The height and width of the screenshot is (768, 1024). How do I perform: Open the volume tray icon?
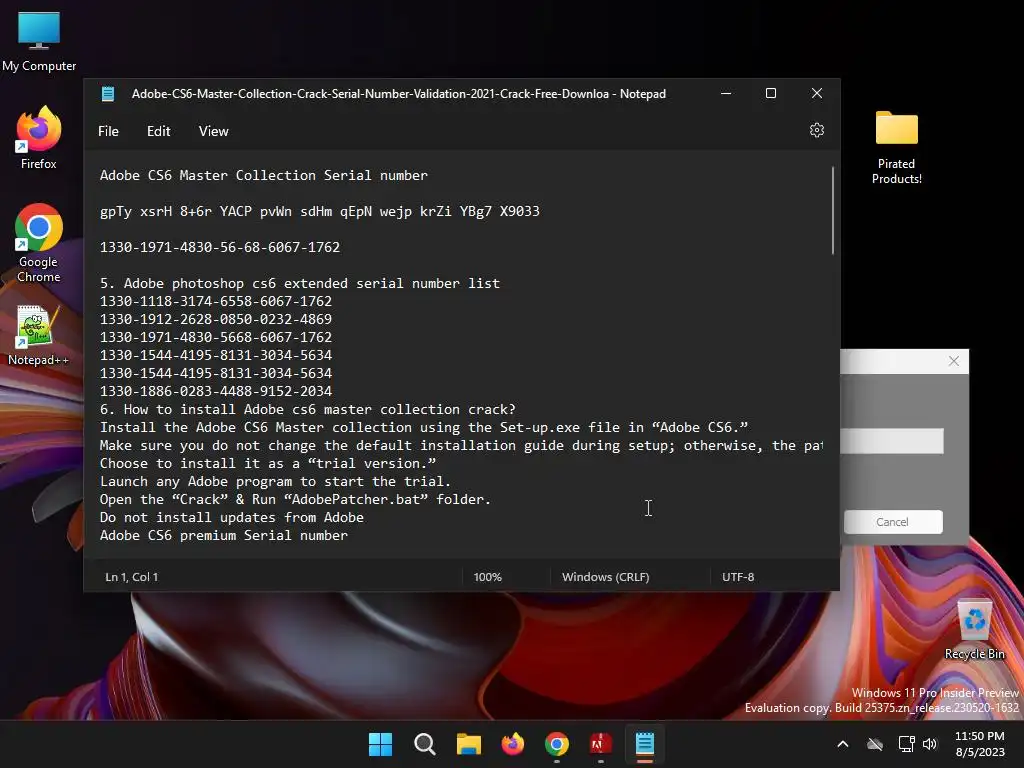(930, 744)
